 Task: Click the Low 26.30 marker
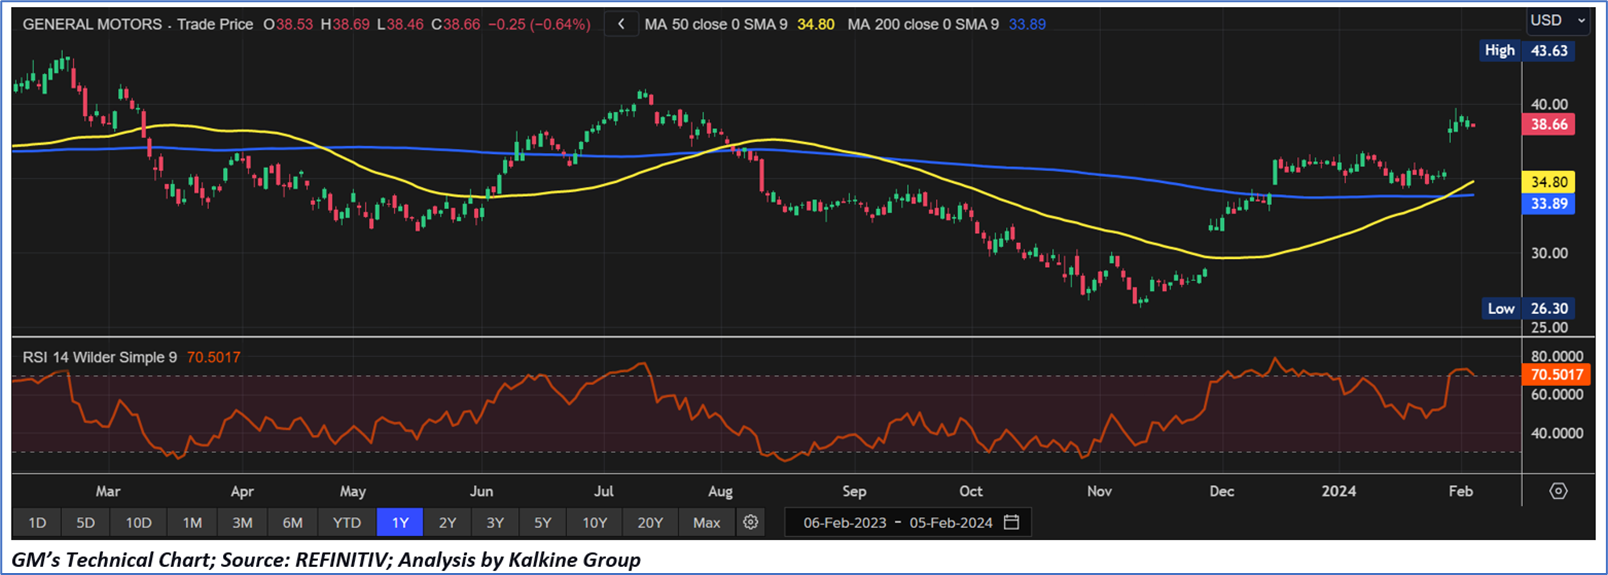point(1528,309)
